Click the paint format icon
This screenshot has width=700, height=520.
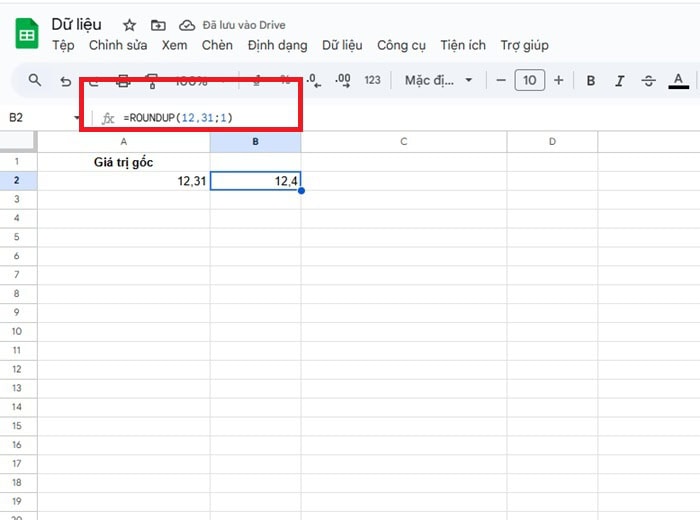(x=152, y=82)
